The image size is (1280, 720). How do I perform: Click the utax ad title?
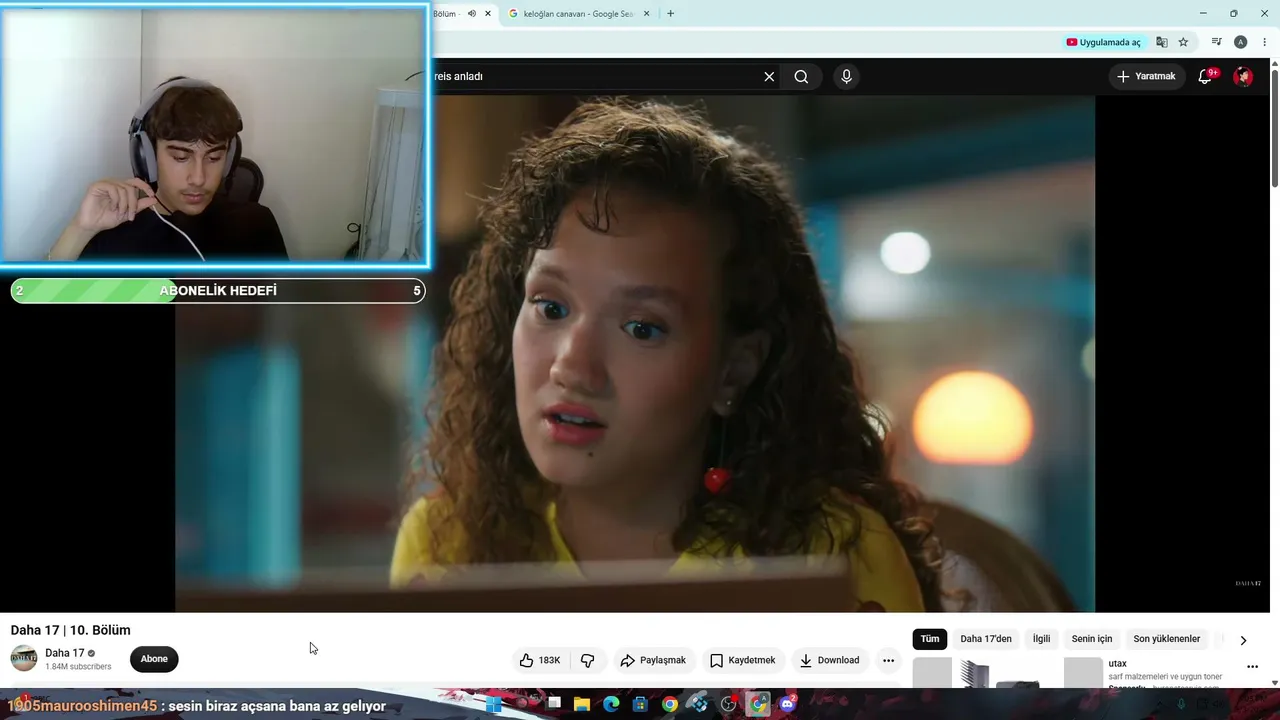point(1117,664)
